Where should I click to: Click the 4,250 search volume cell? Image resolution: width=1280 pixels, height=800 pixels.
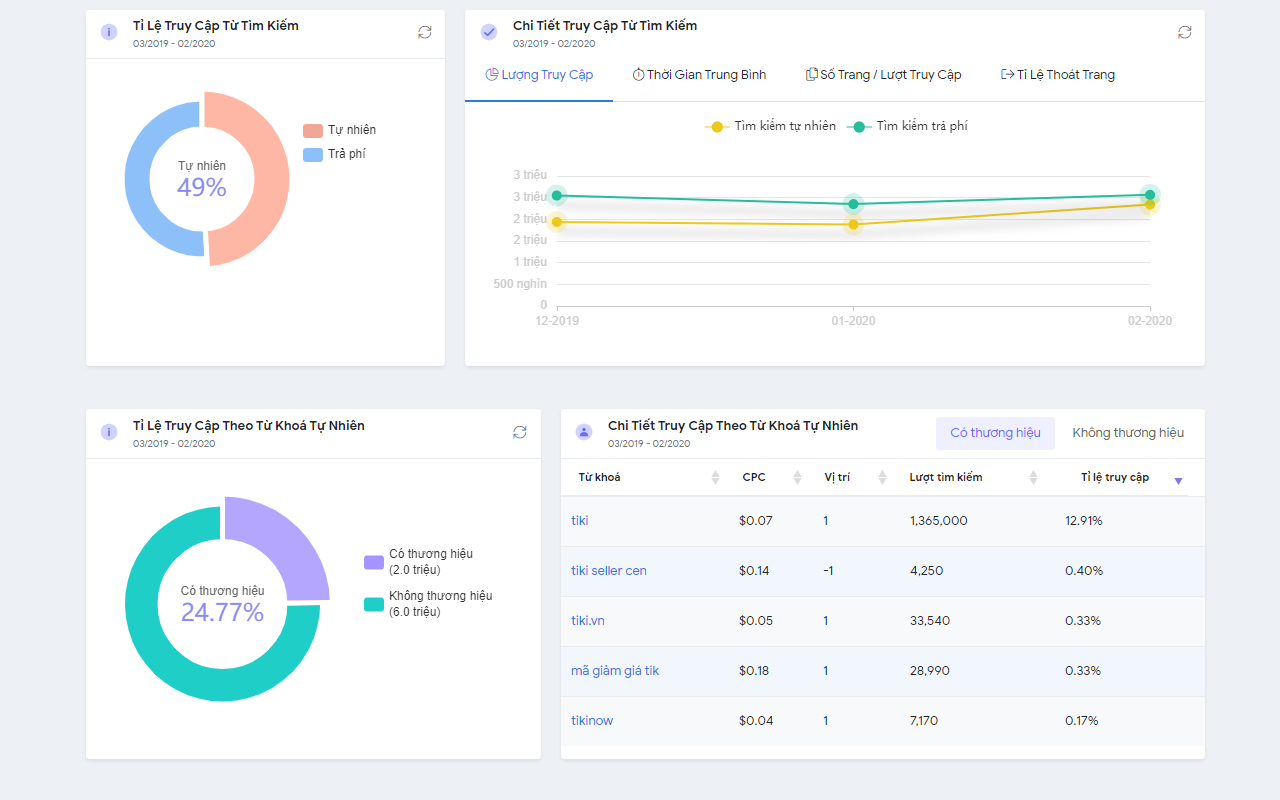[926, 571]
